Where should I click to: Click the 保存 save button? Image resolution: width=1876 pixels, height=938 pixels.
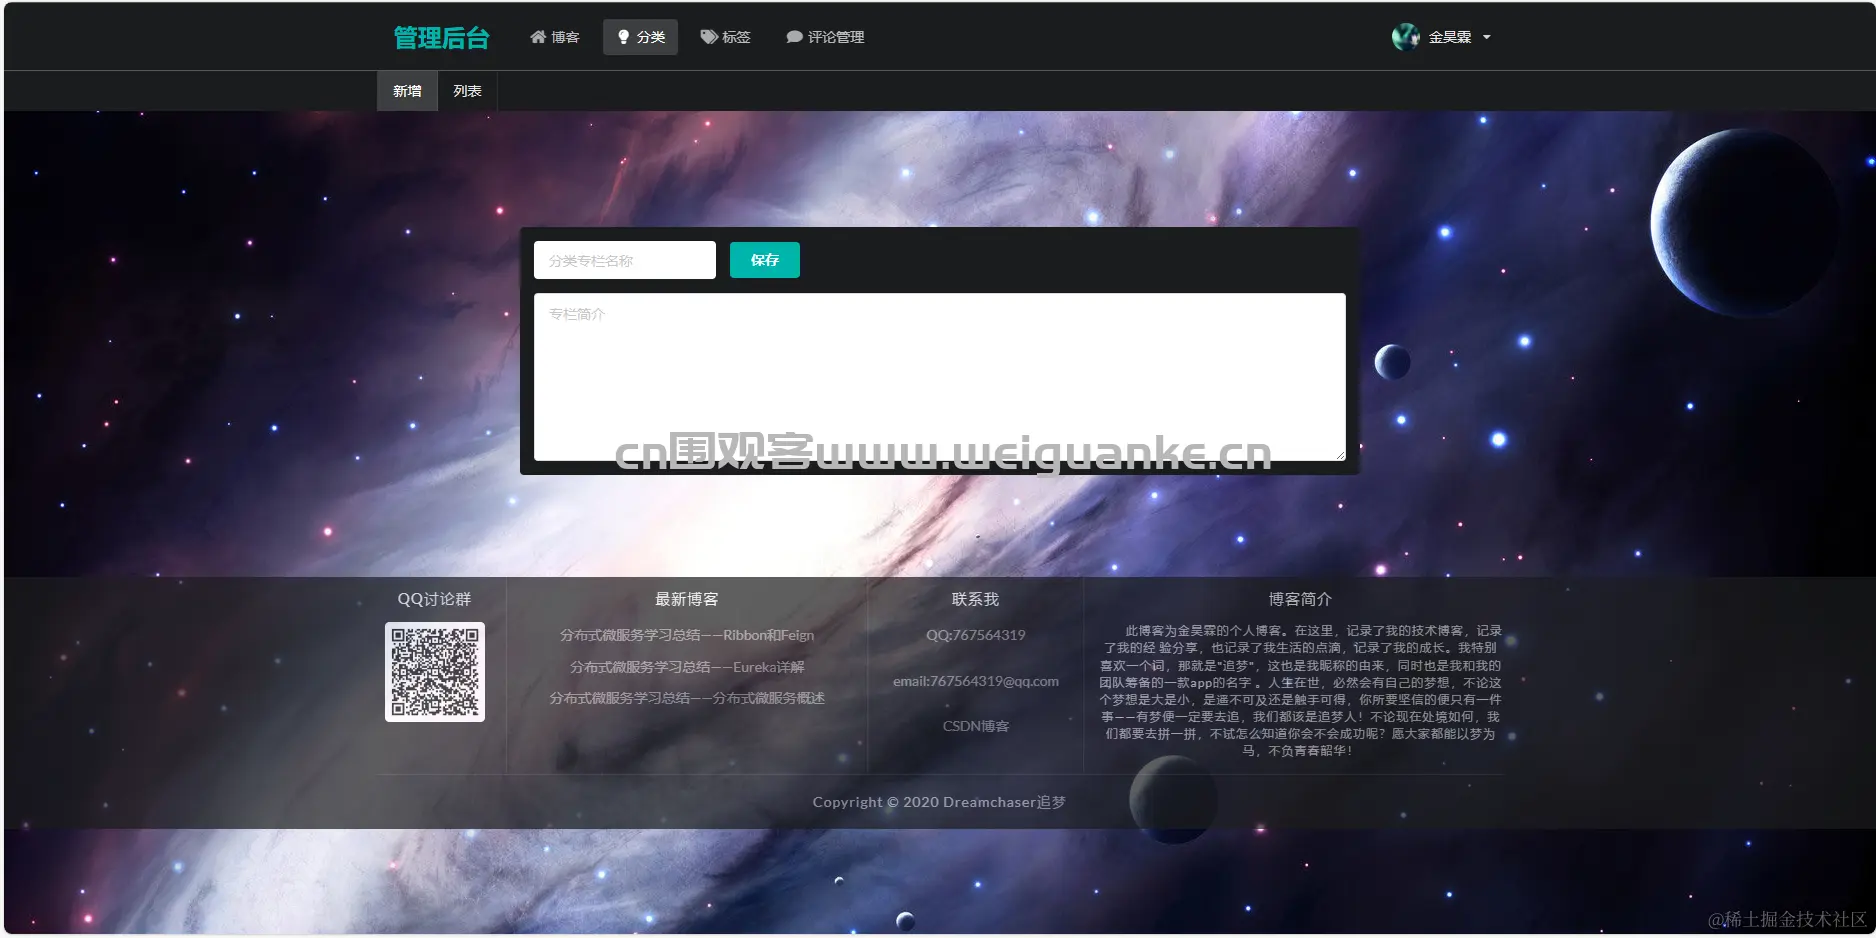pos(764,260)
